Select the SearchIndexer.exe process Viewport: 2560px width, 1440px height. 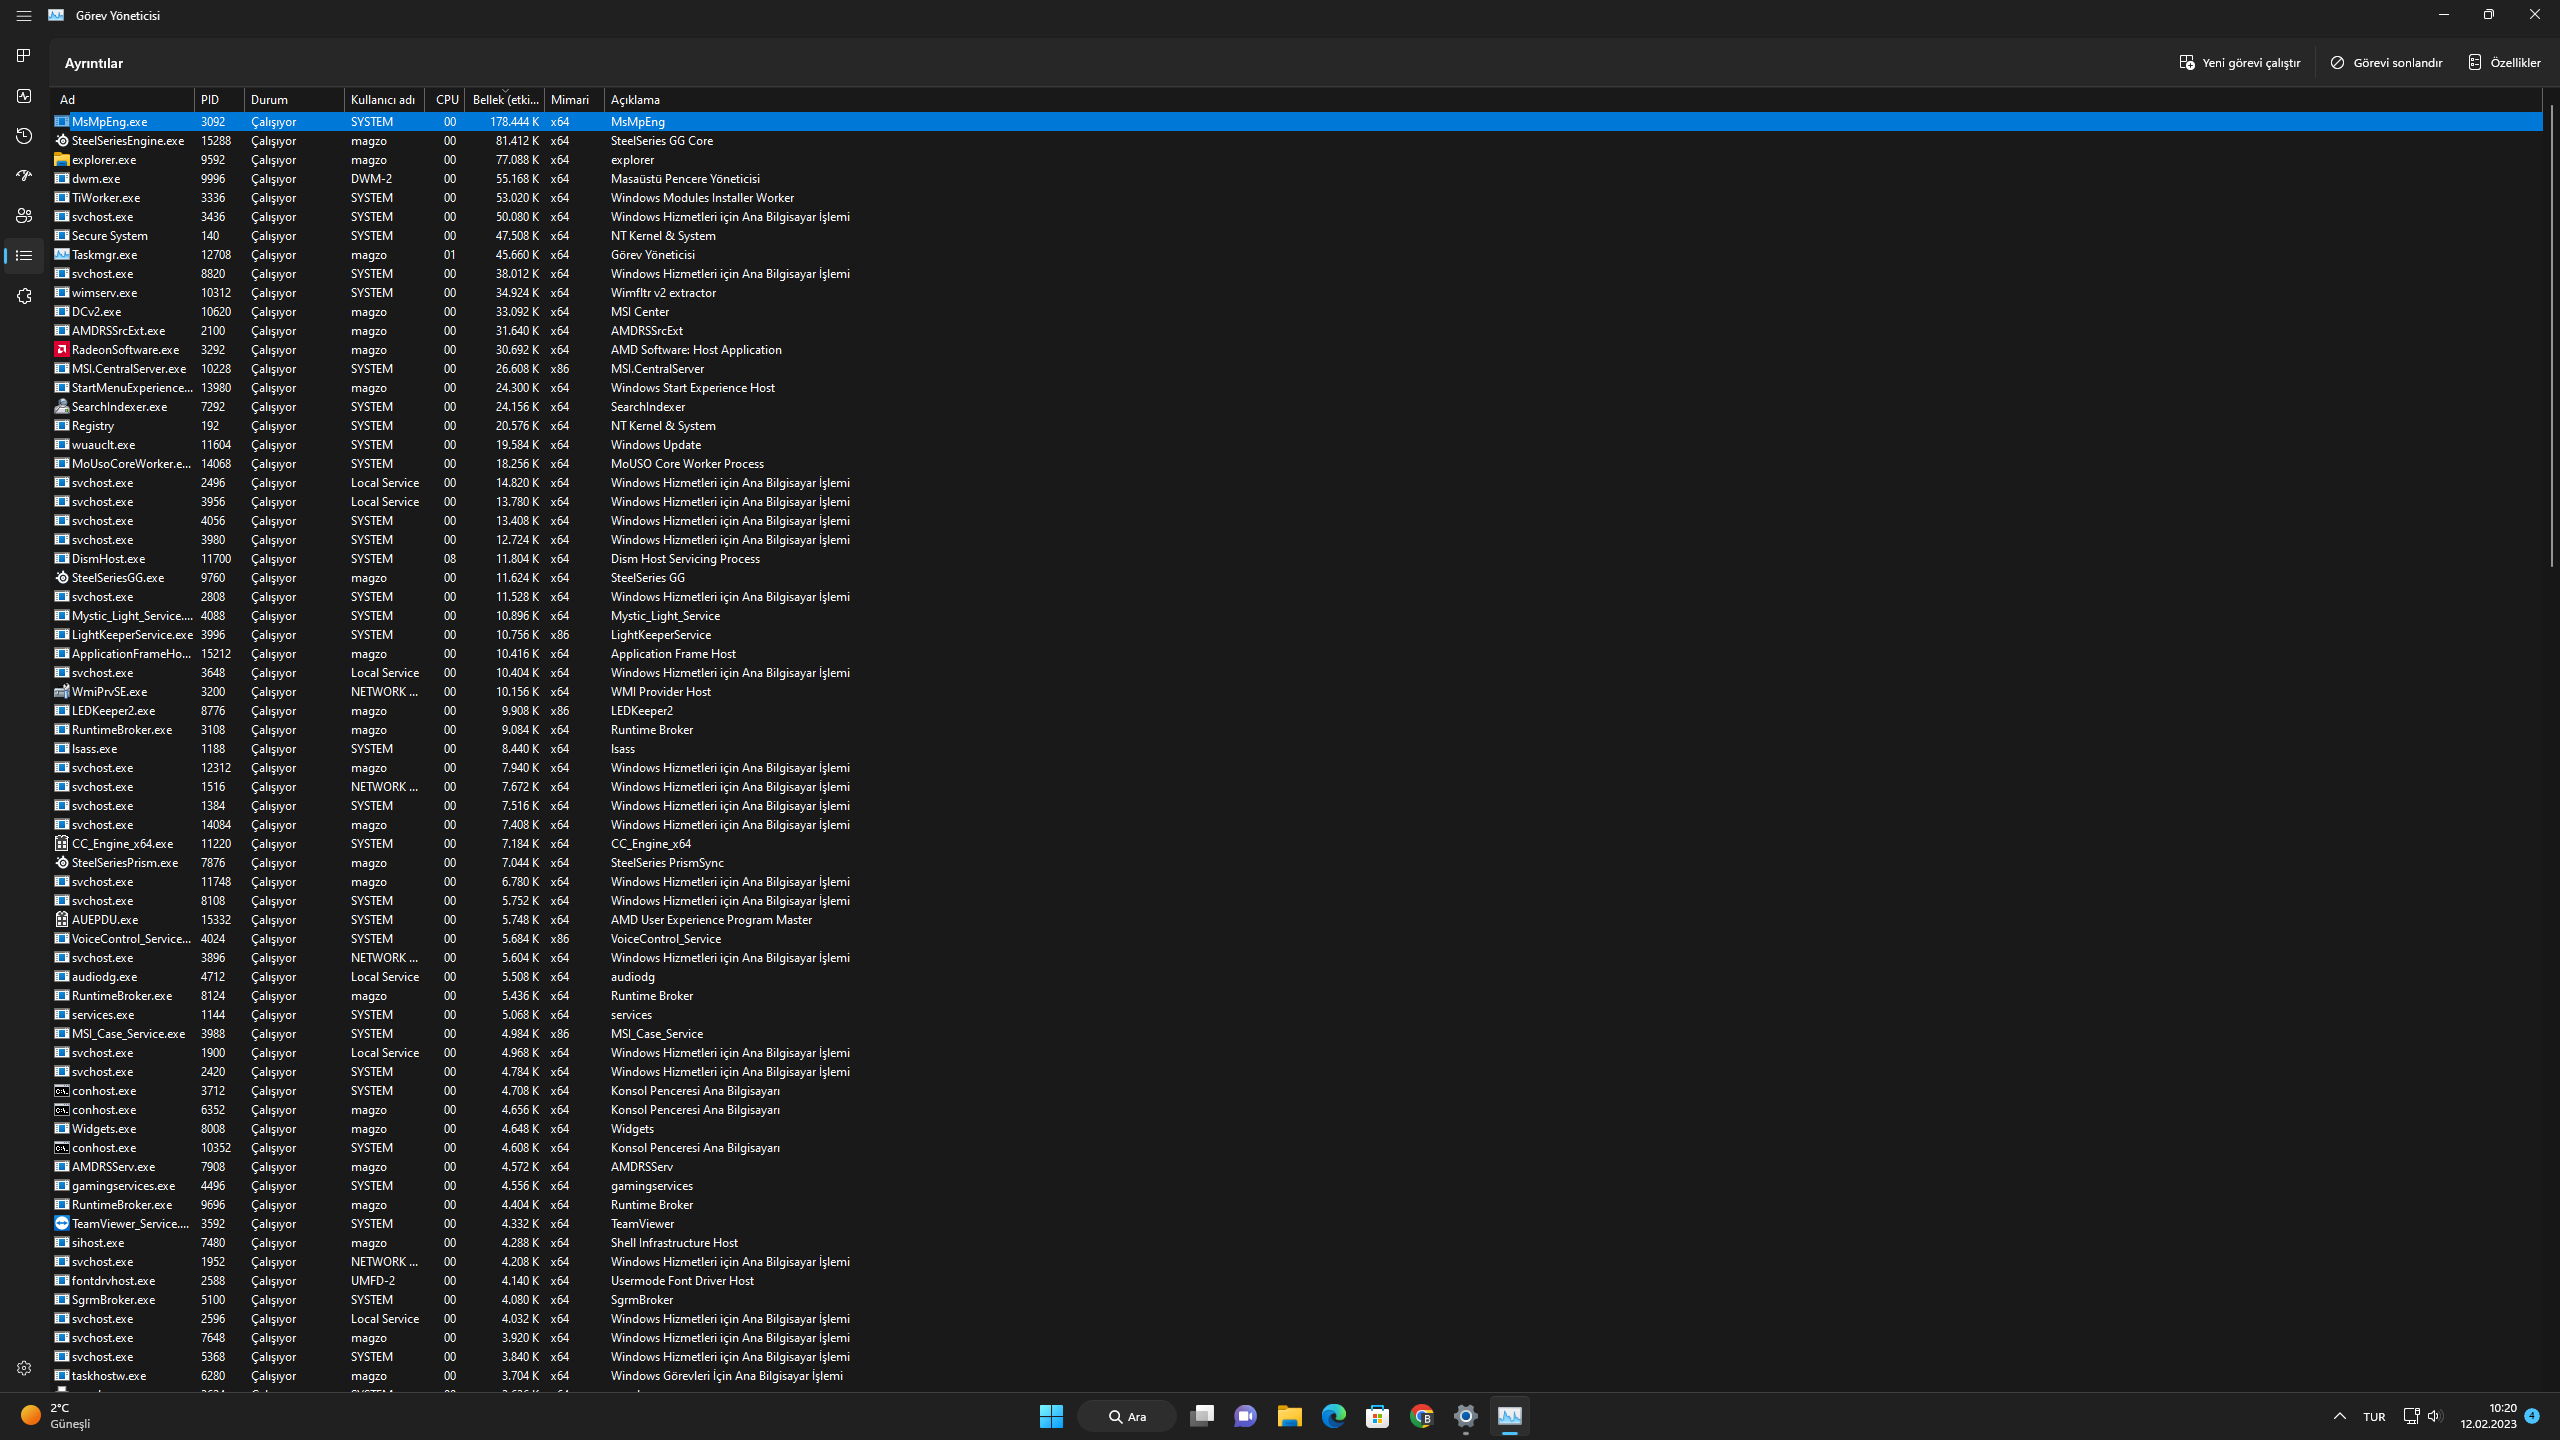pyautogui.click(x=1297, y=406)
